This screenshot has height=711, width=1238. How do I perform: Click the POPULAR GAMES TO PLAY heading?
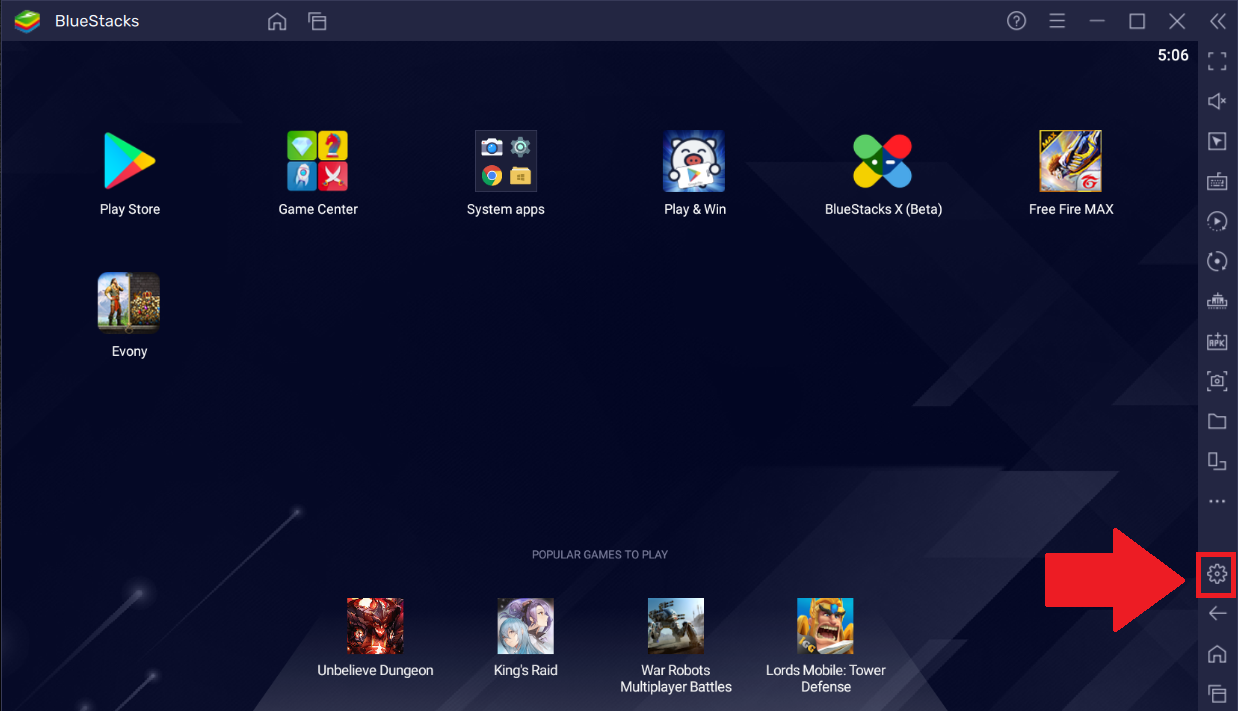(x=600, y=554)
